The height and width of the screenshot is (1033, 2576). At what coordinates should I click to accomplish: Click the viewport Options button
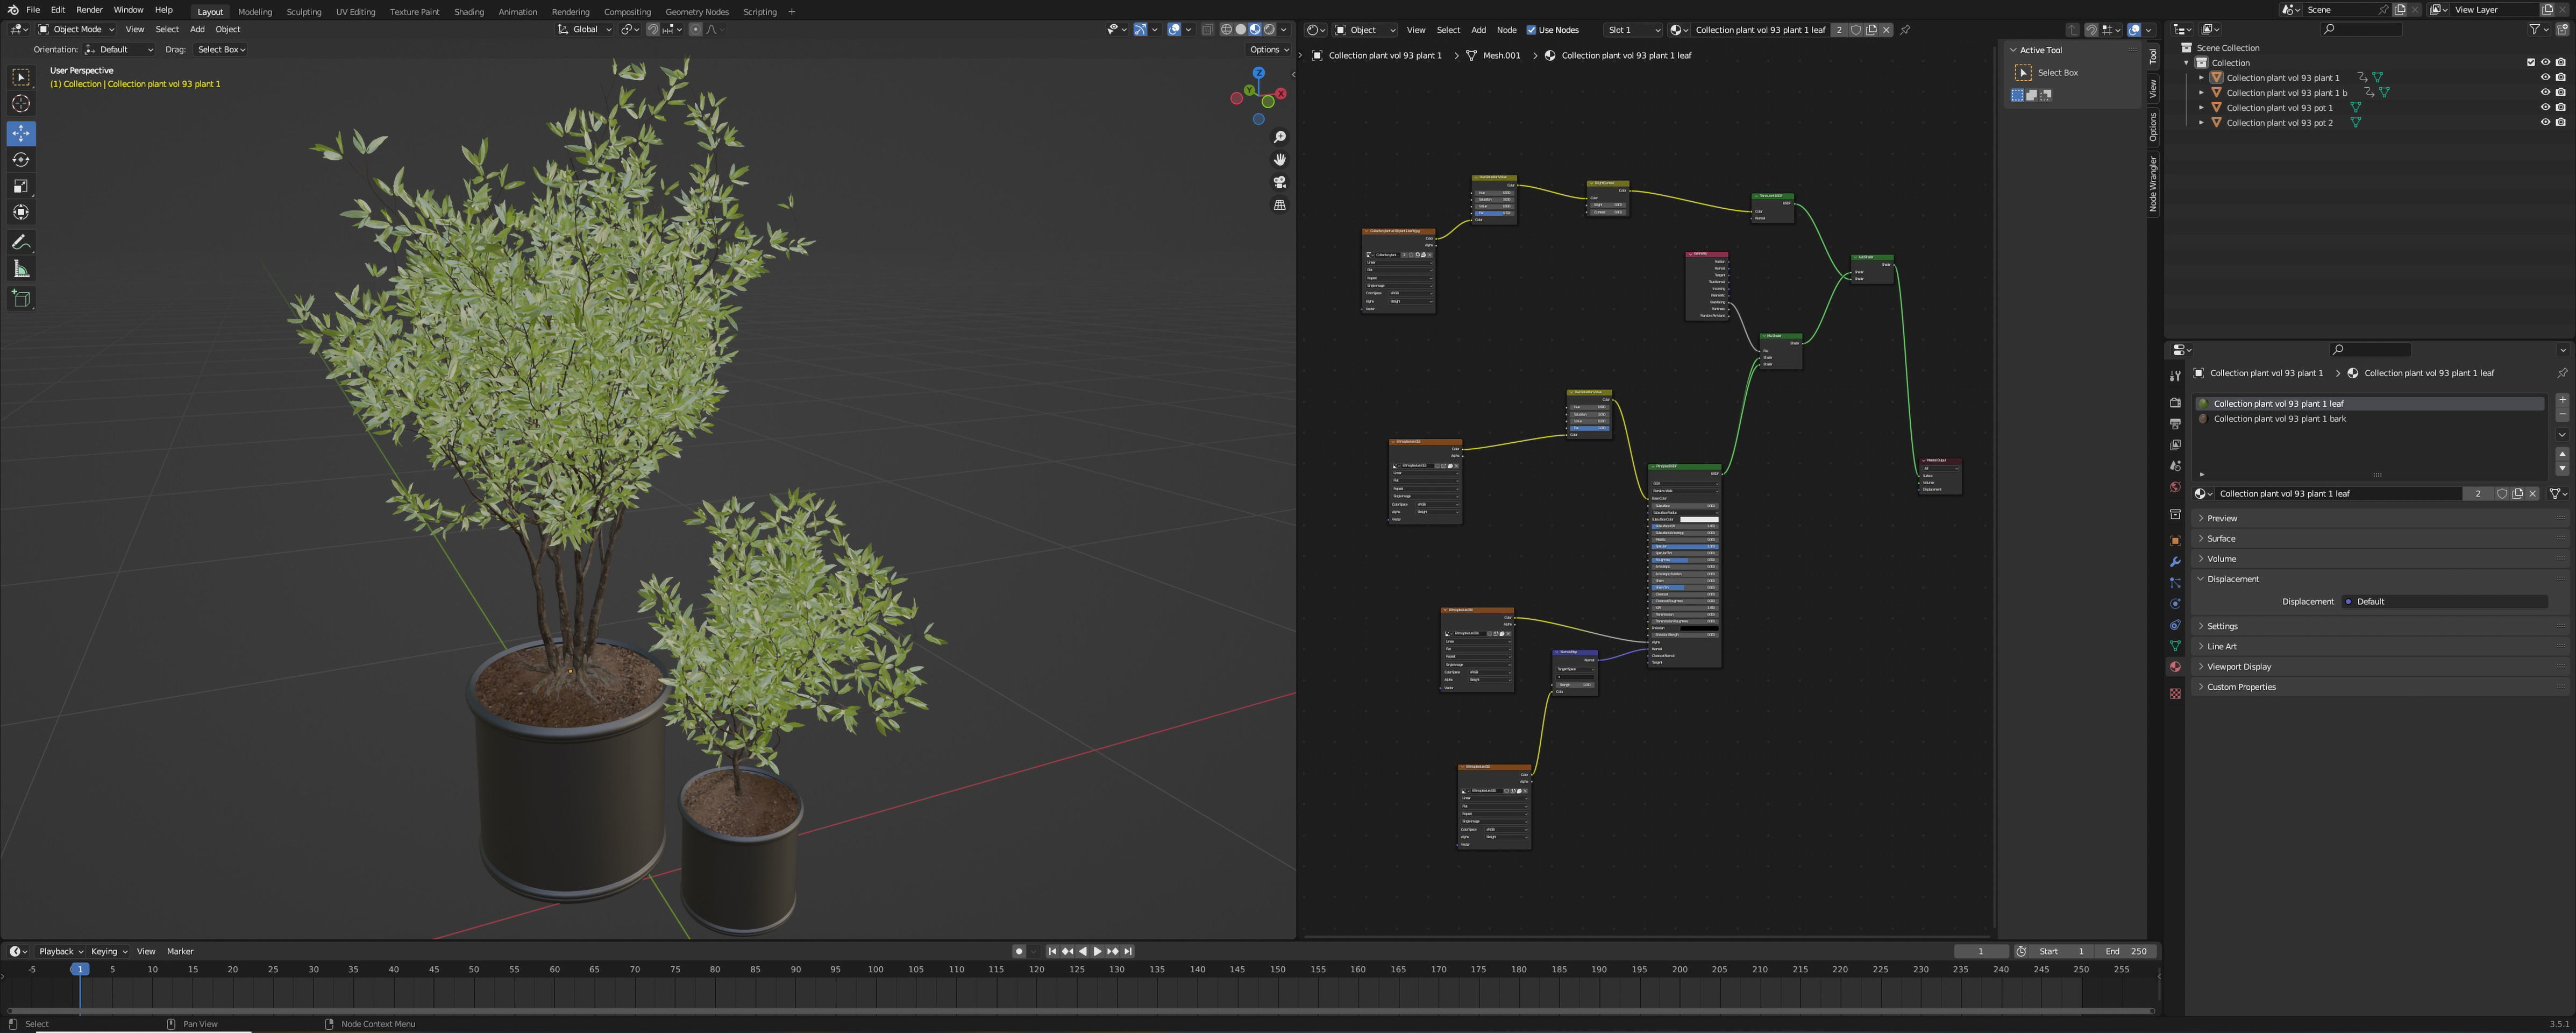1268,49
